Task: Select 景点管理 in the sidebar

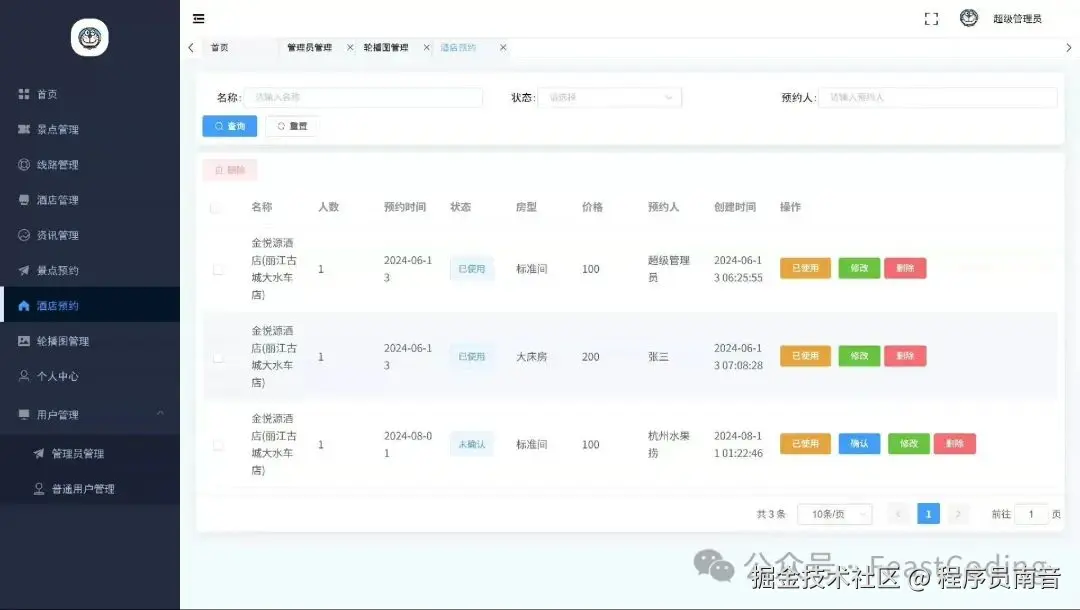Action: tap(60, 128)
